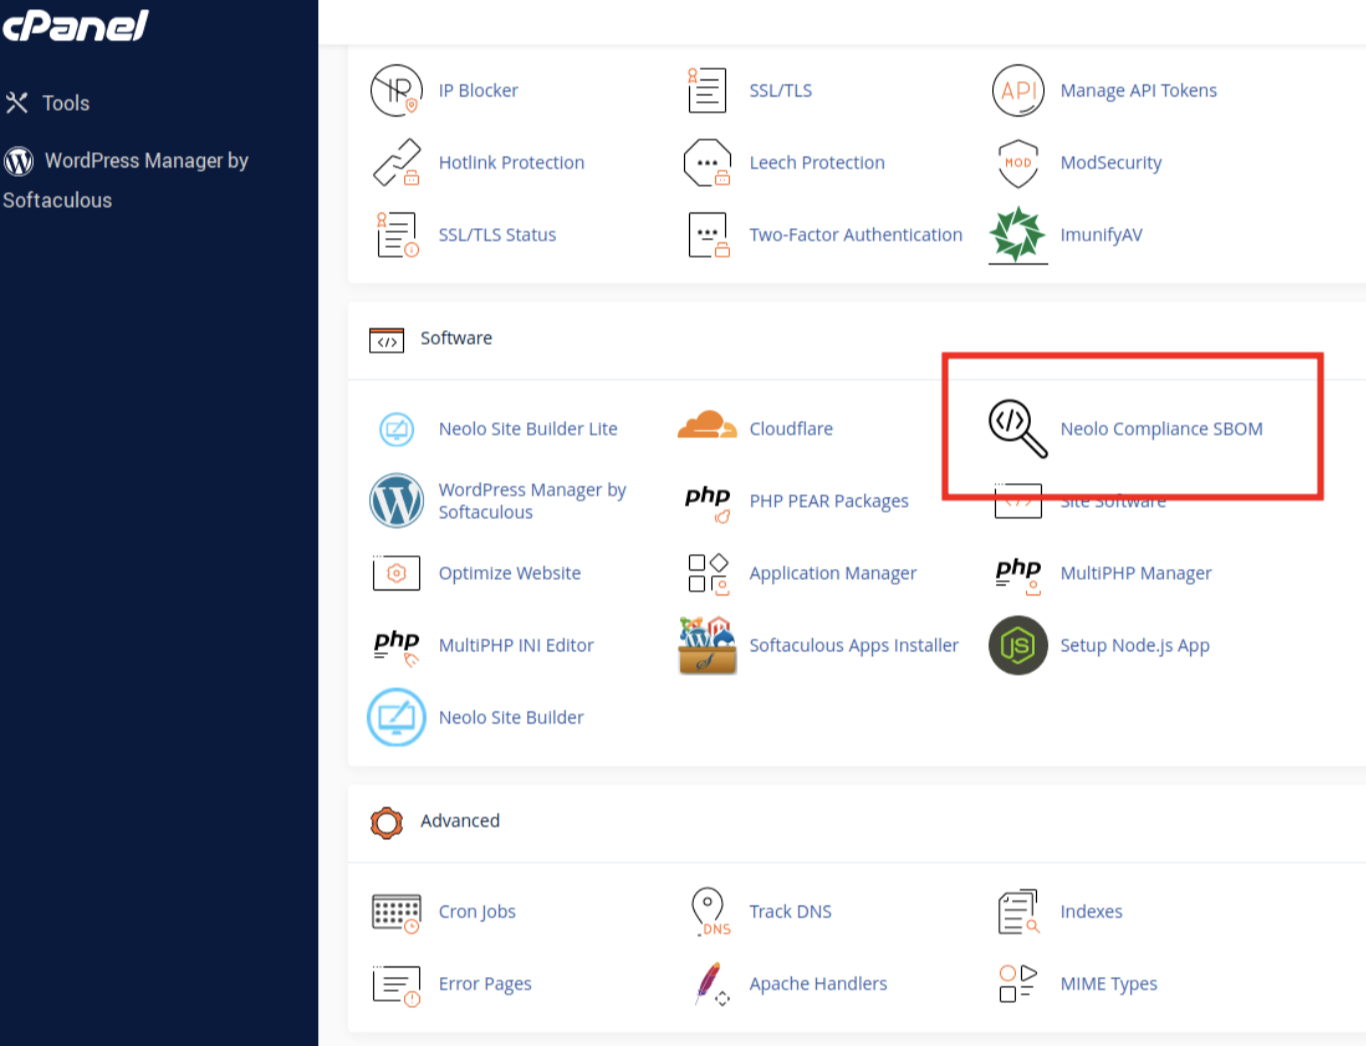Open Error Pages link
The height and width of the screenshot is (1046, 1366).
[485, 983]
